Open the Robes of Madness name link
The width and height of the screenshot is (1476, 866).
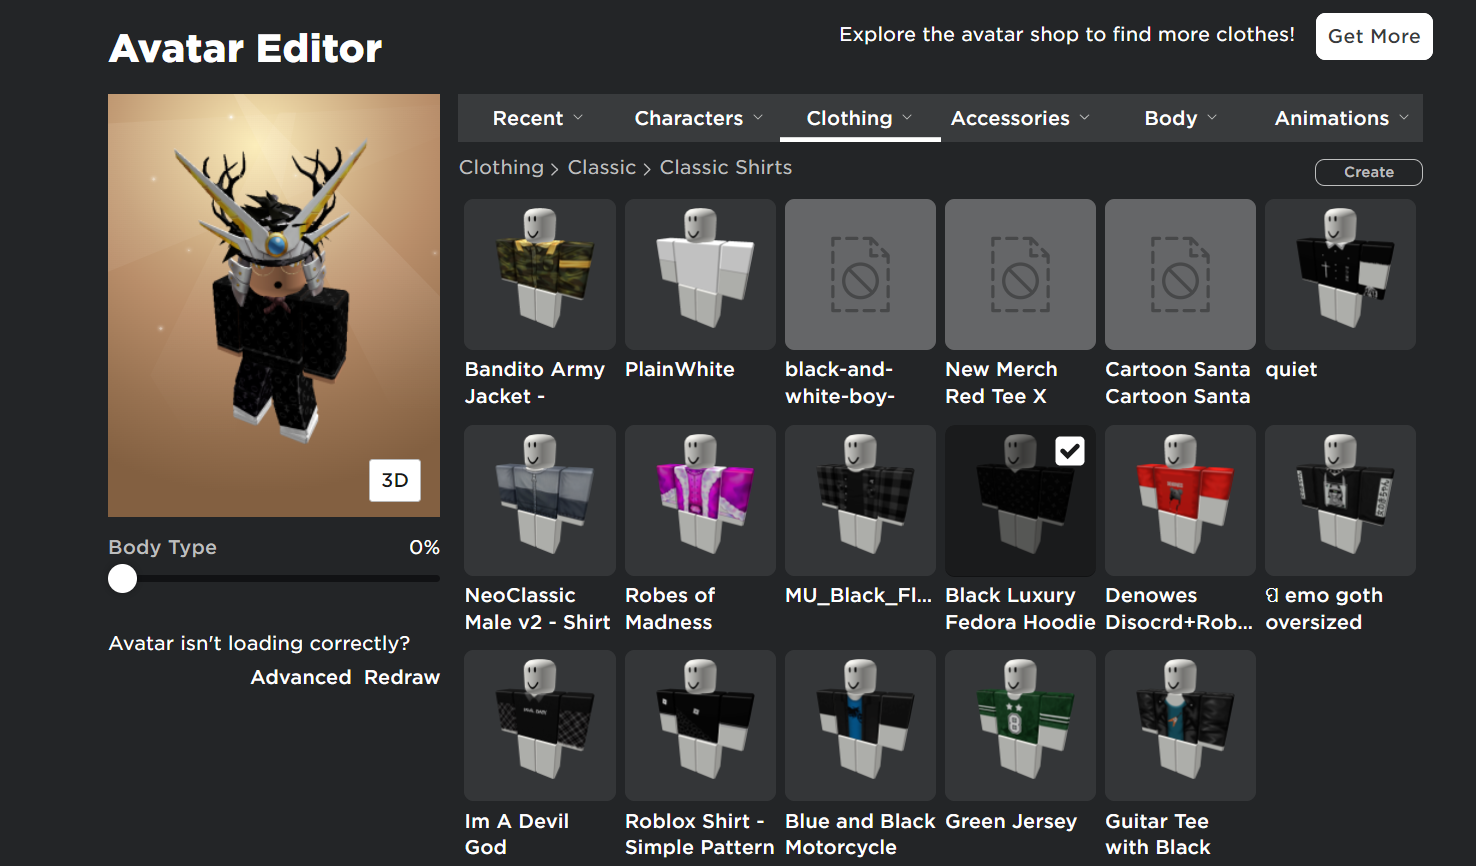click(x=670, y=608)
